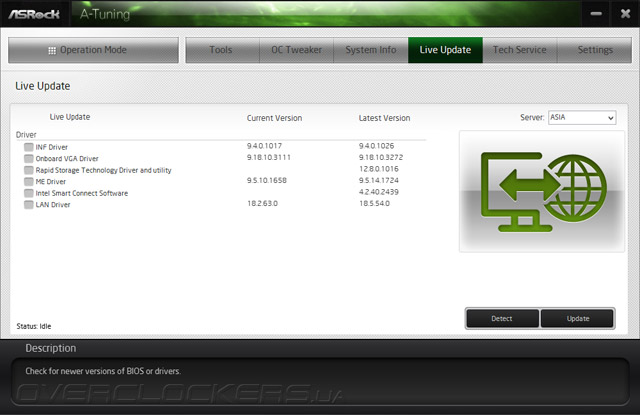Select the INF Driver row label
640x415 pixels.
pos(51,147)
